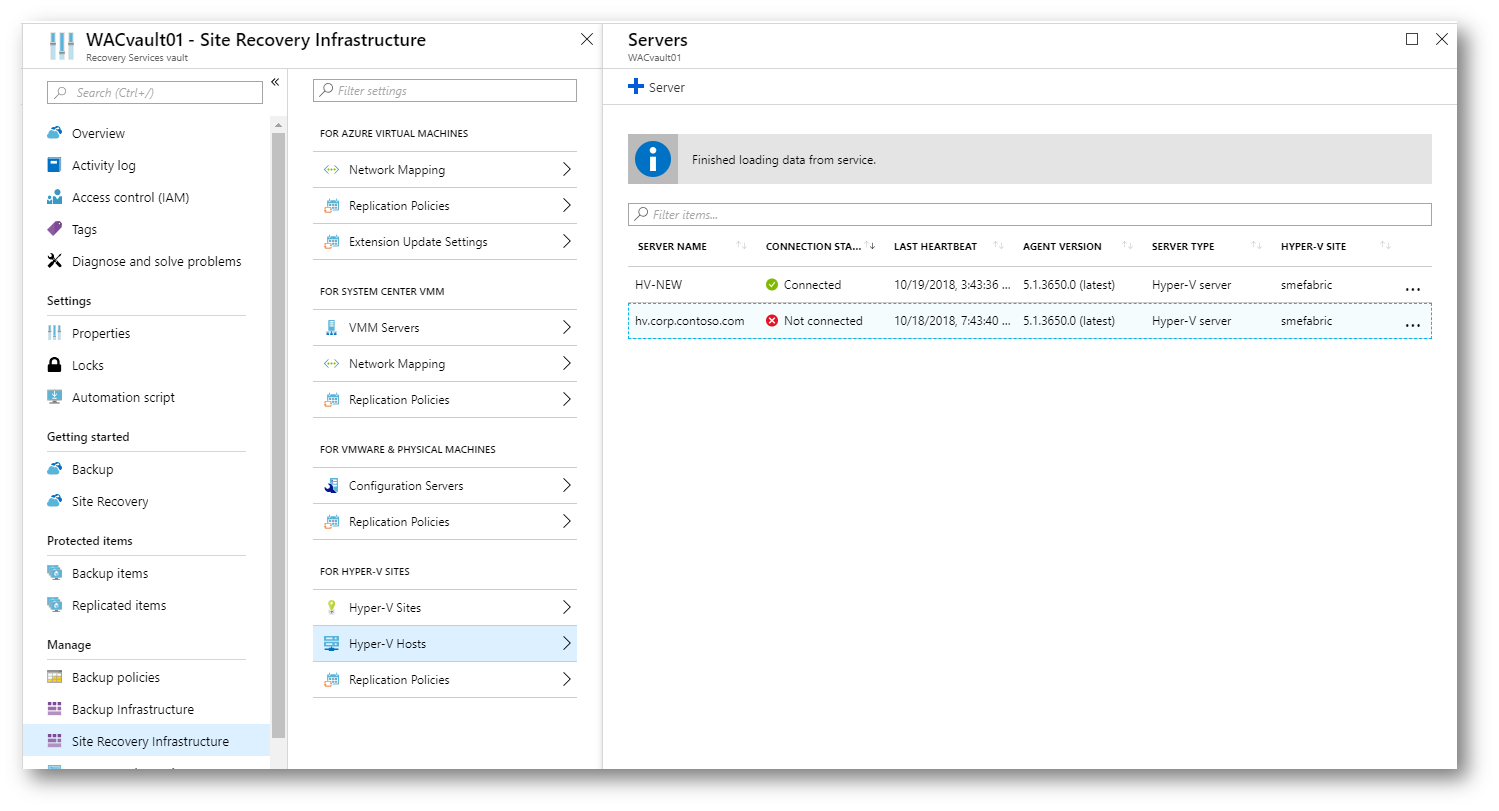Click the Filter settings input field
1499x811 pixels.
coord(445,90)
